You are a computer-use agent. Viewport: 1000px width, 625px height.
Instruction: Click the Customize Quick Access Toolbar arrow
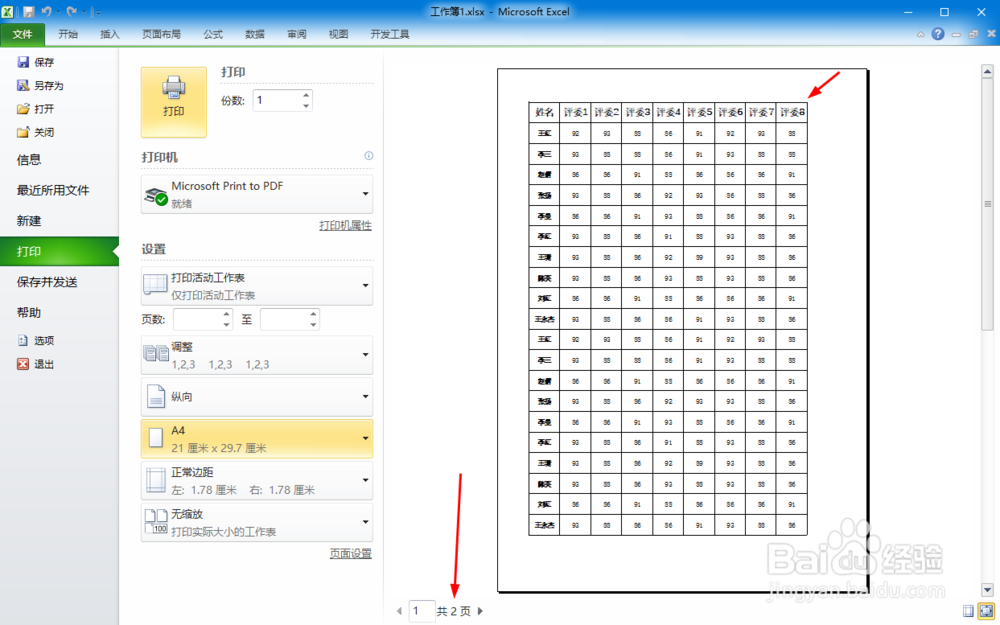coord(96,11)
